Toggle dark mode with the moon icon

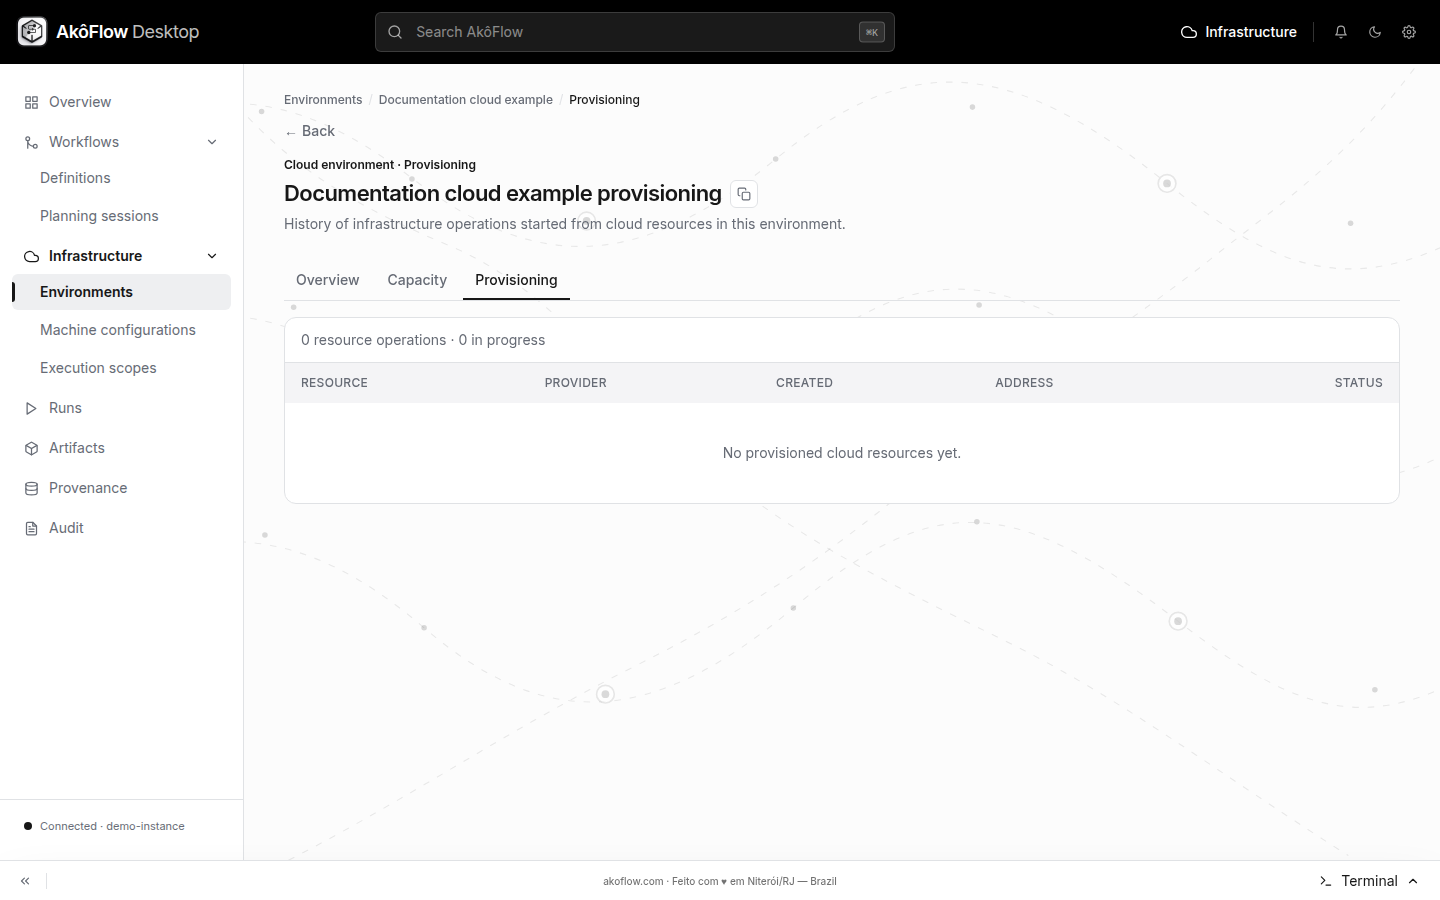coord(1375,32)
